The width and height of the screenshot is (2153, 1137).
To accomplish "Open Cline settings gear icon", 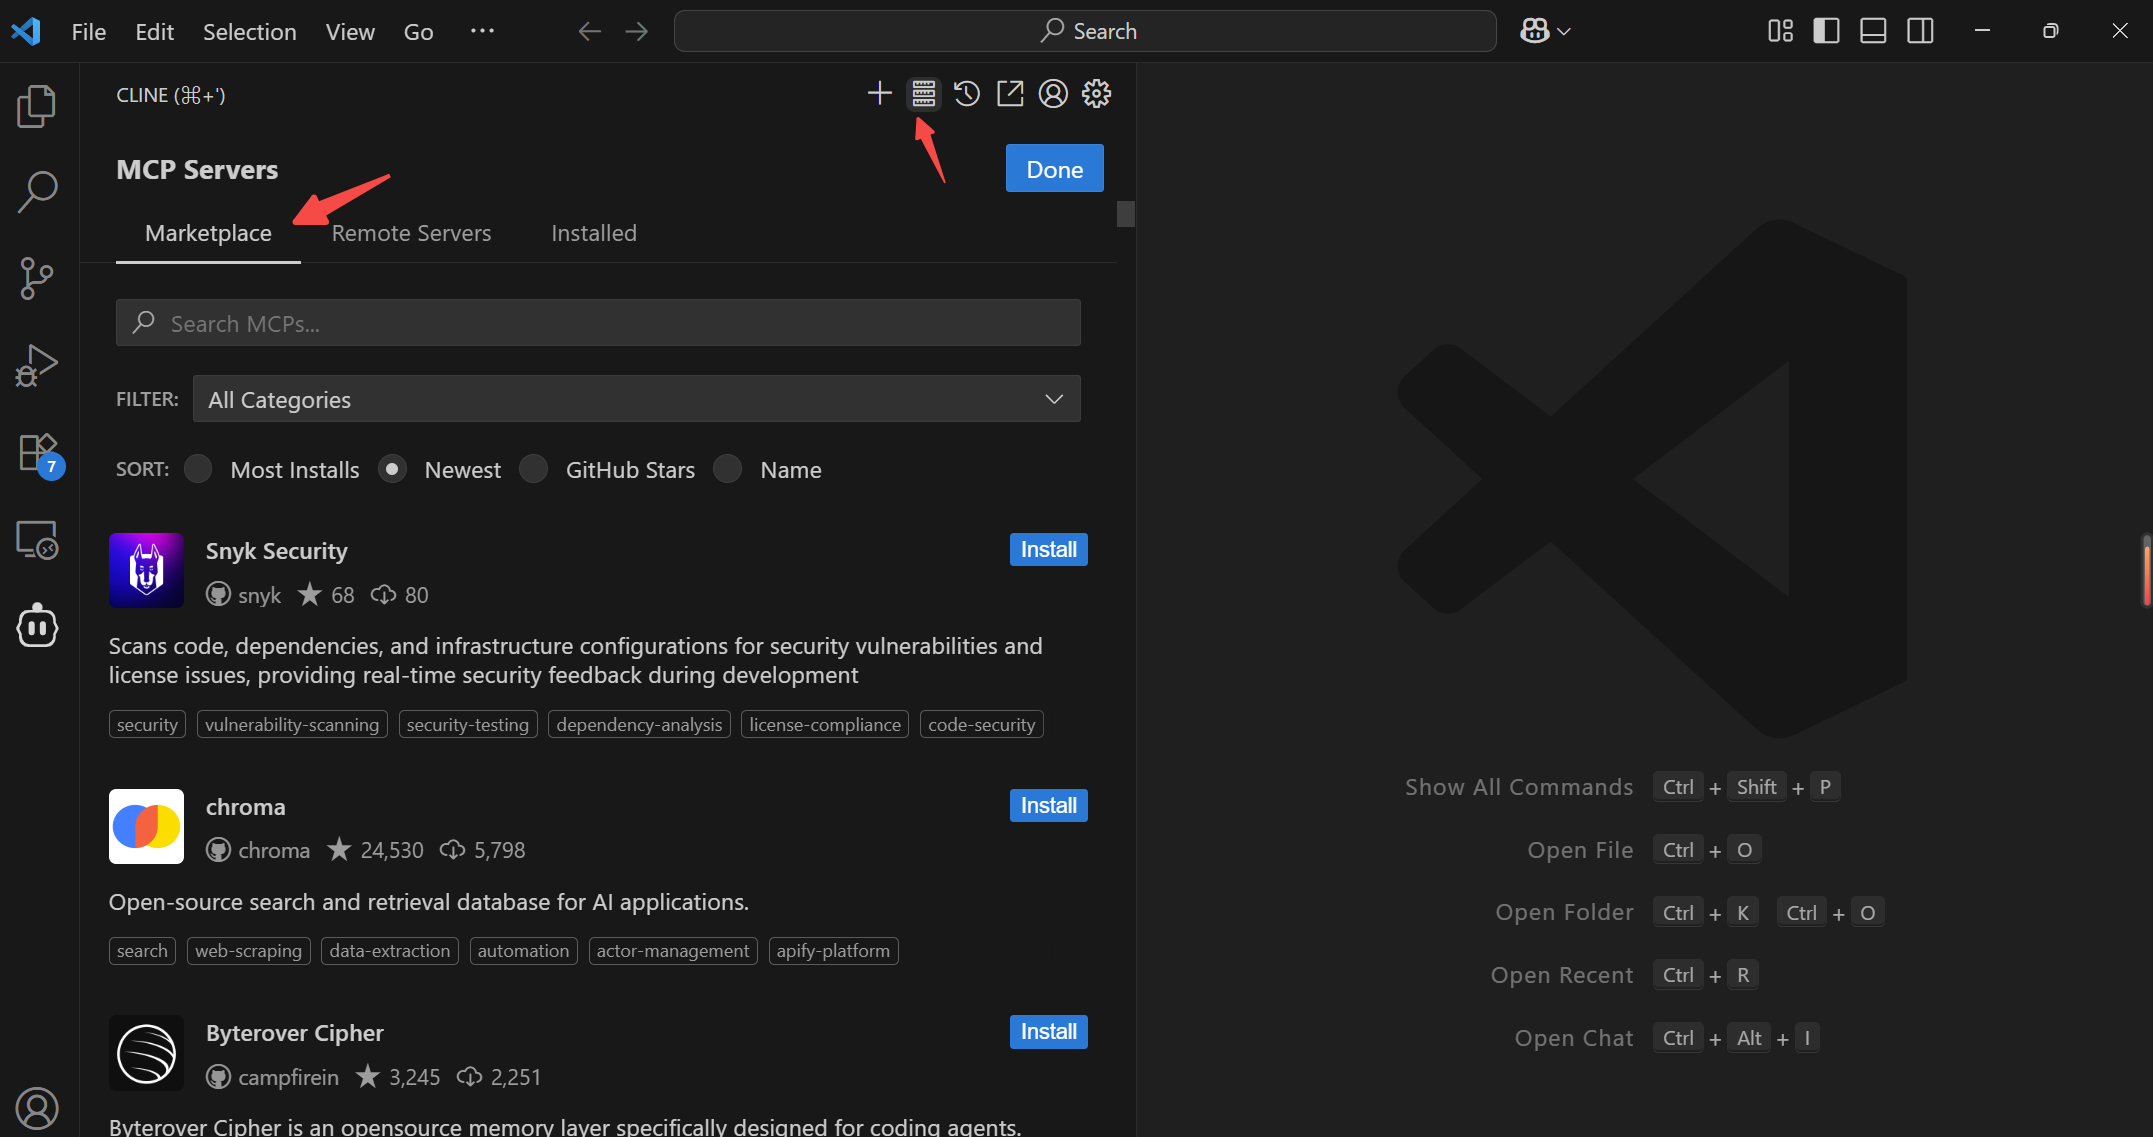I will (1096, 94).
